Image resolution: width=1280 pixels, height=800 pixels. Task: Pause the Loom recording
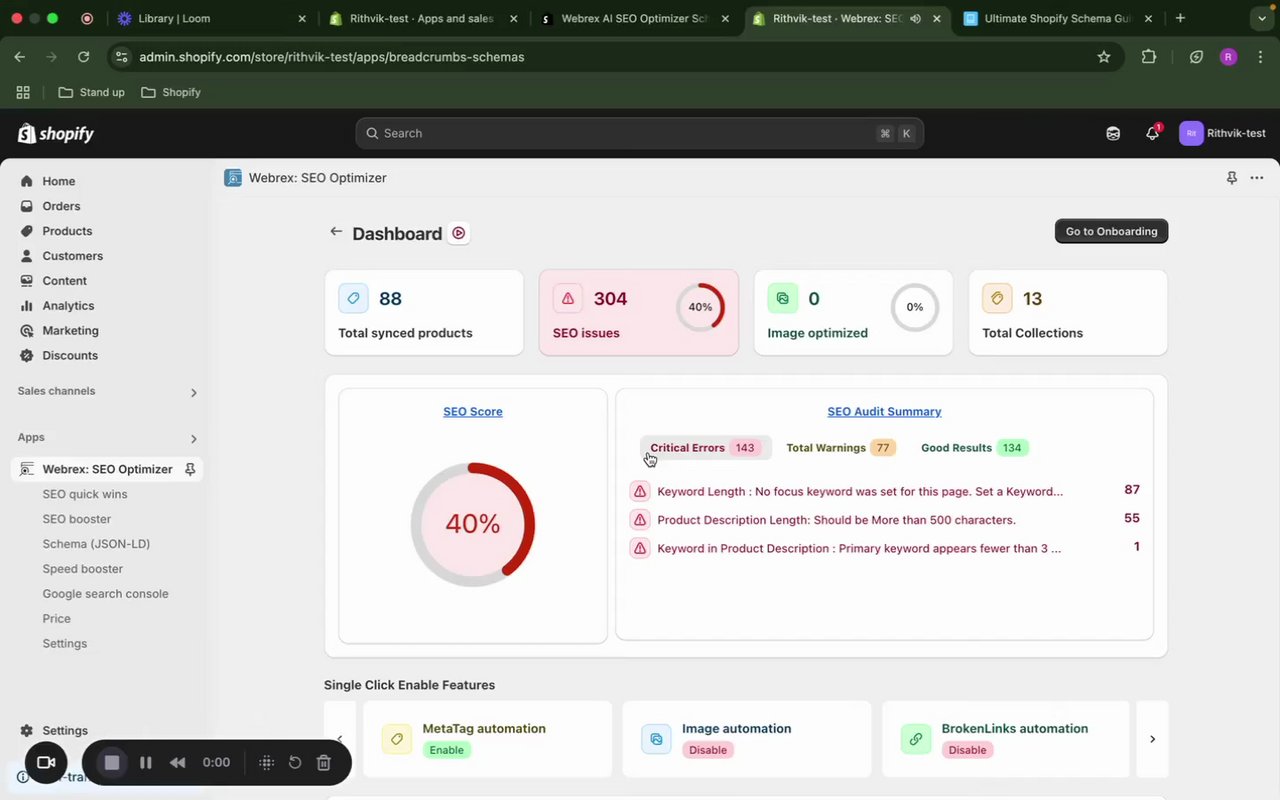point(146,763)
